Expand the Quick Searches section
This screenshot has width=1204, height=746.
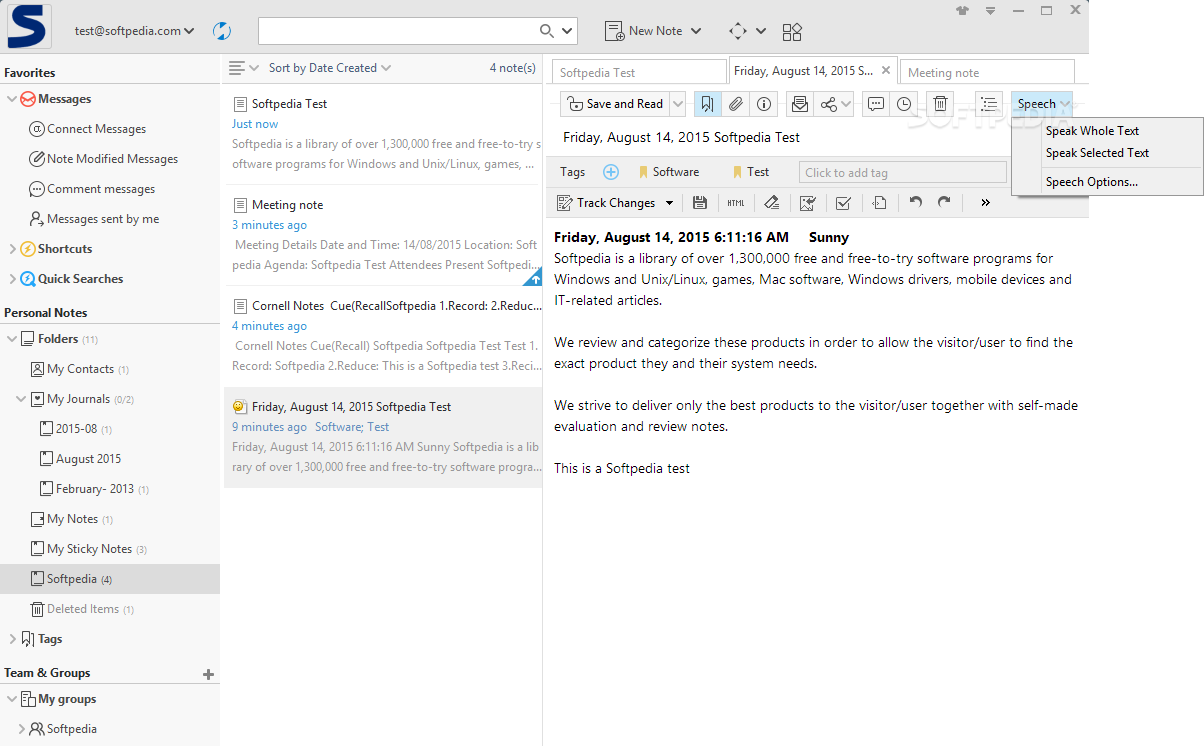(12, 279)
